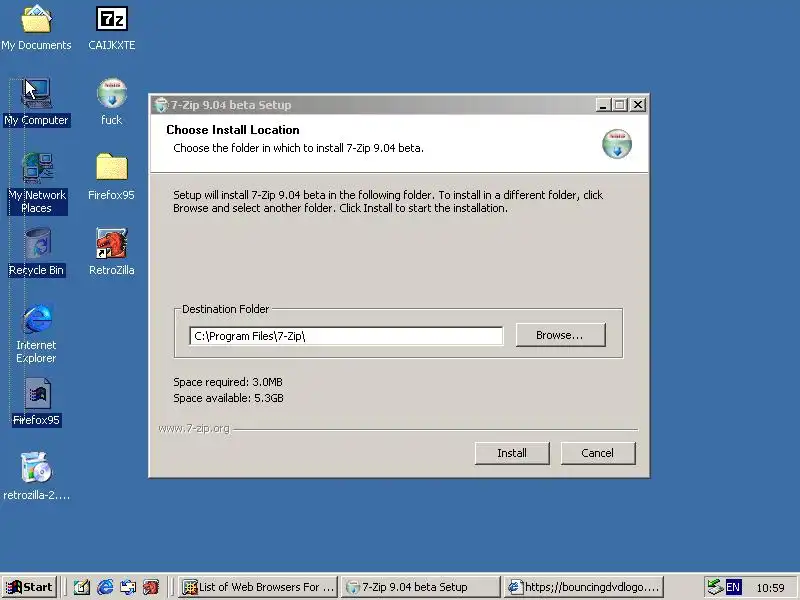The height and width of the screenshot is (600, 800).
Task: Click the Show Desktop quick launch icon
Action: [82, 587]
